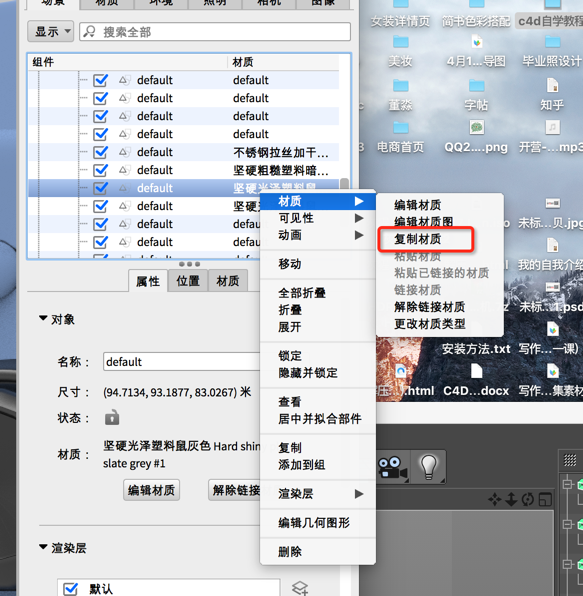This screenshot has height=596, width=583.
Task: Select the 美妆 folder on the desktop
Action: (400, 51)
